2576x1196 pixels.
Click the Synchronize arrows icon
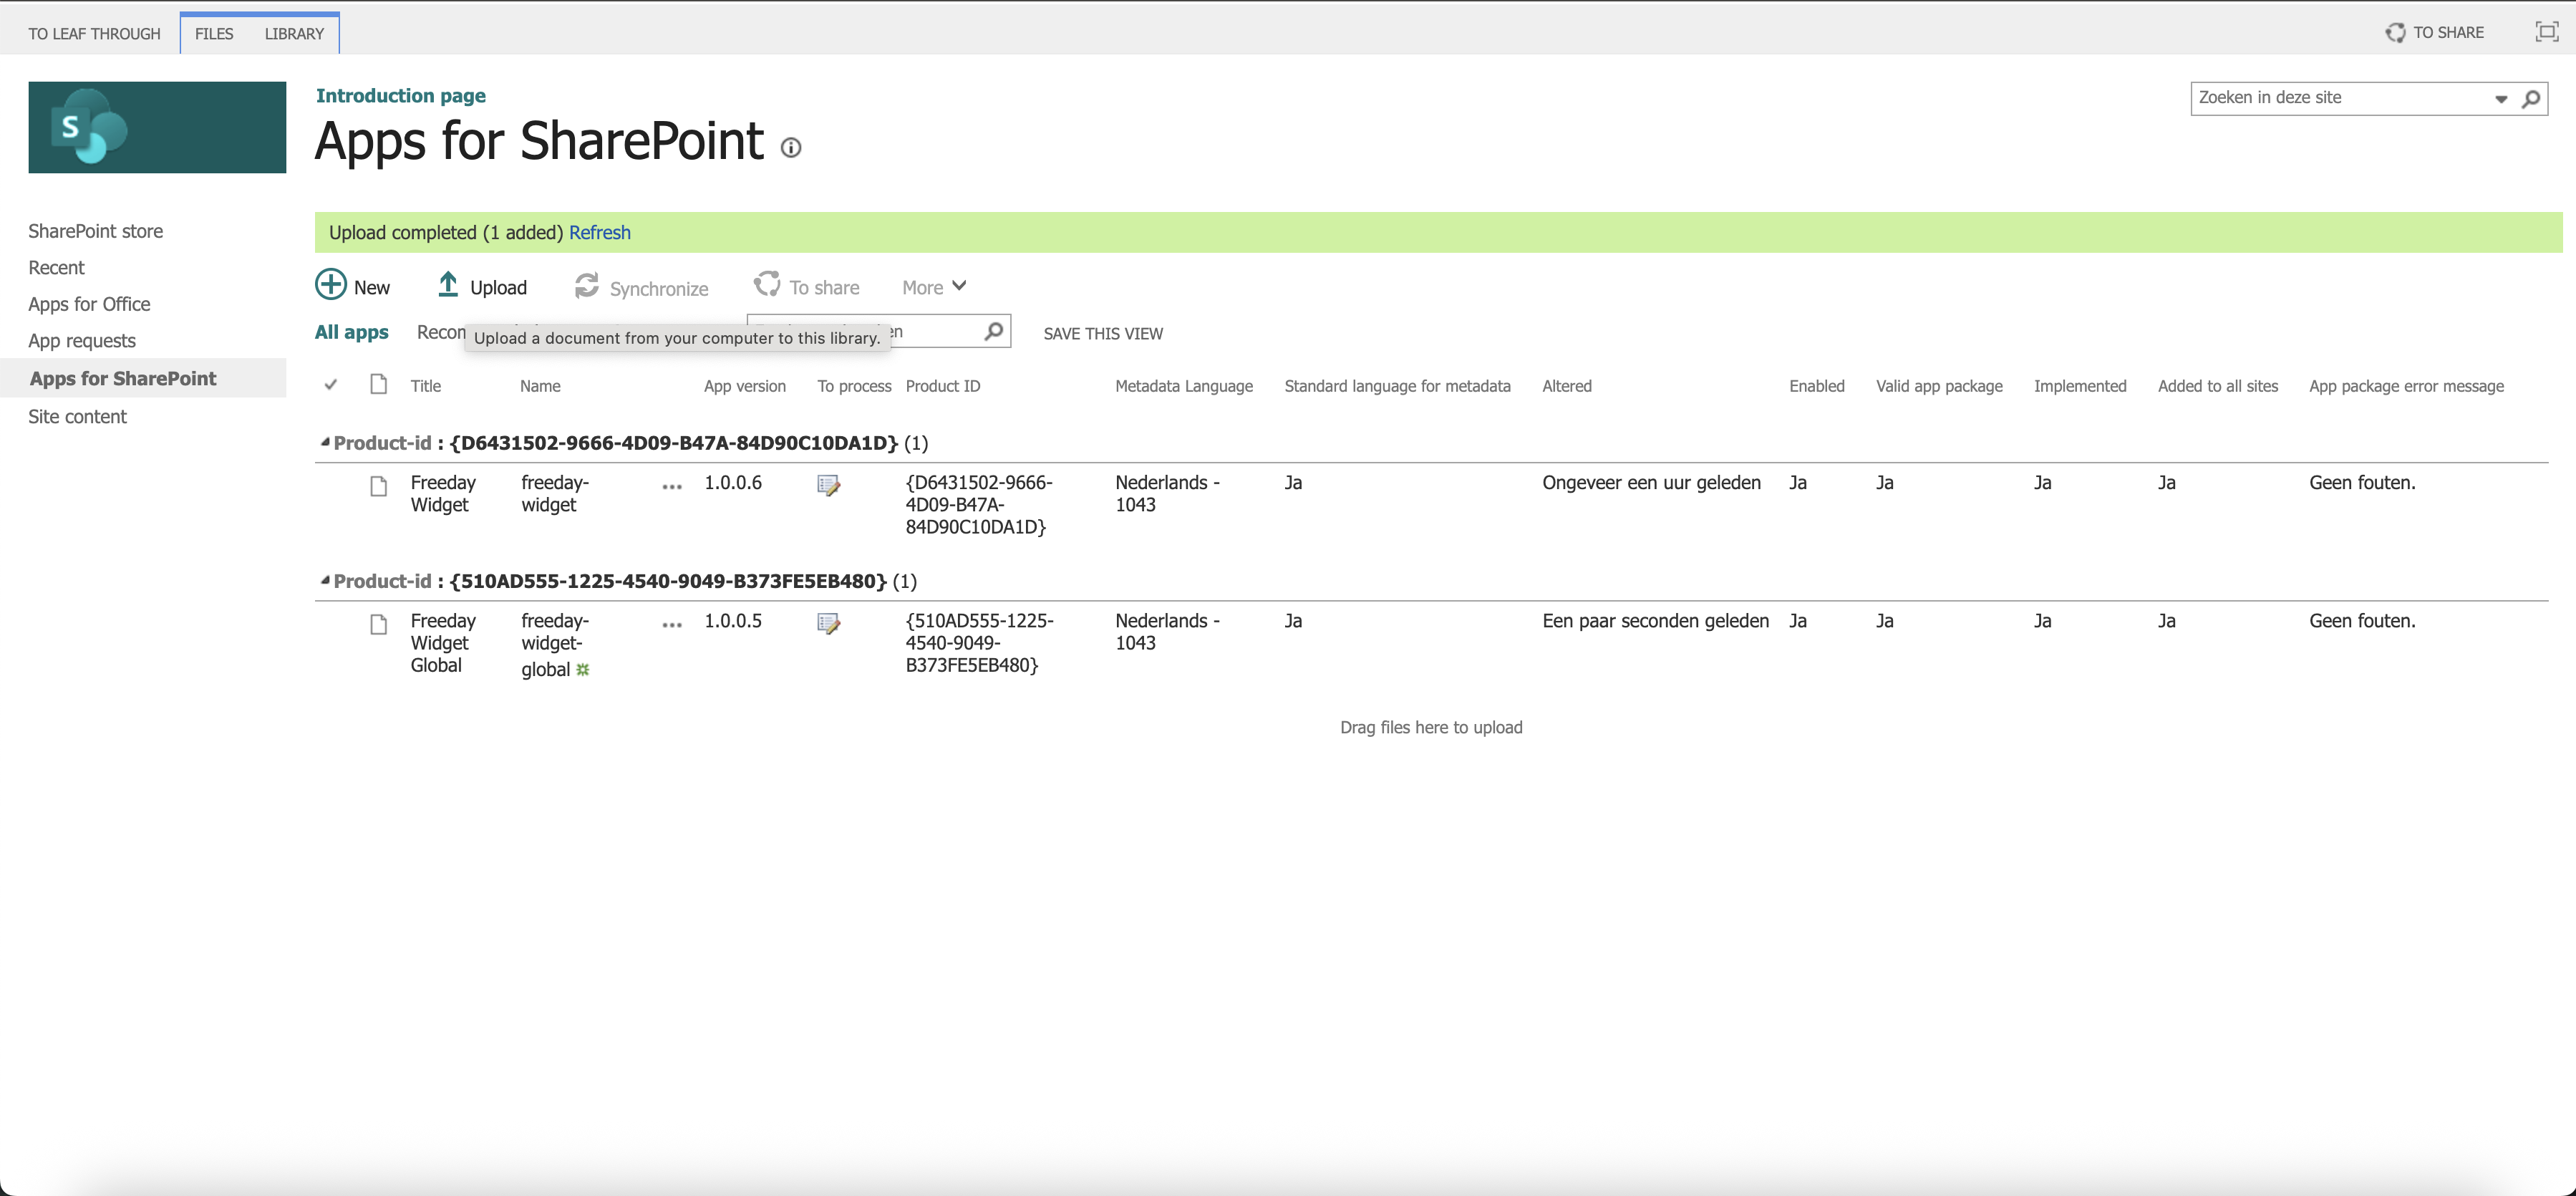click(587, 286)
